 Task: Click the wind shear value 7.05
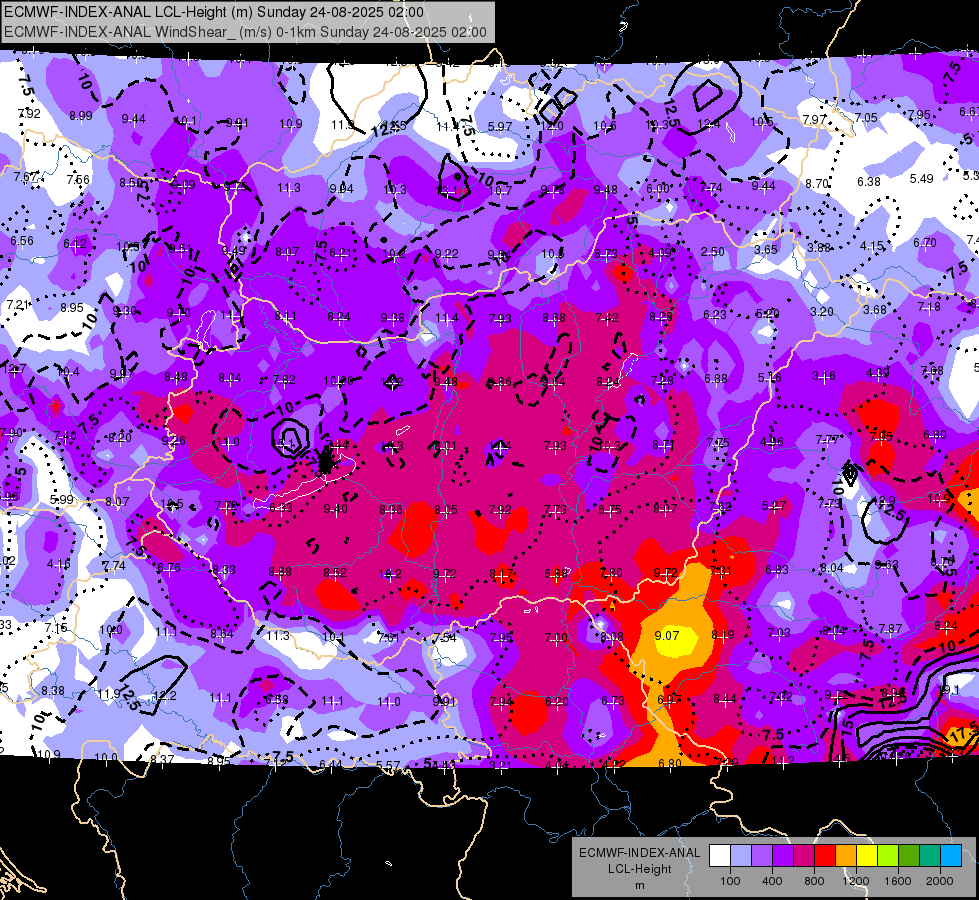pyautogui.click(x=865, y=117)
